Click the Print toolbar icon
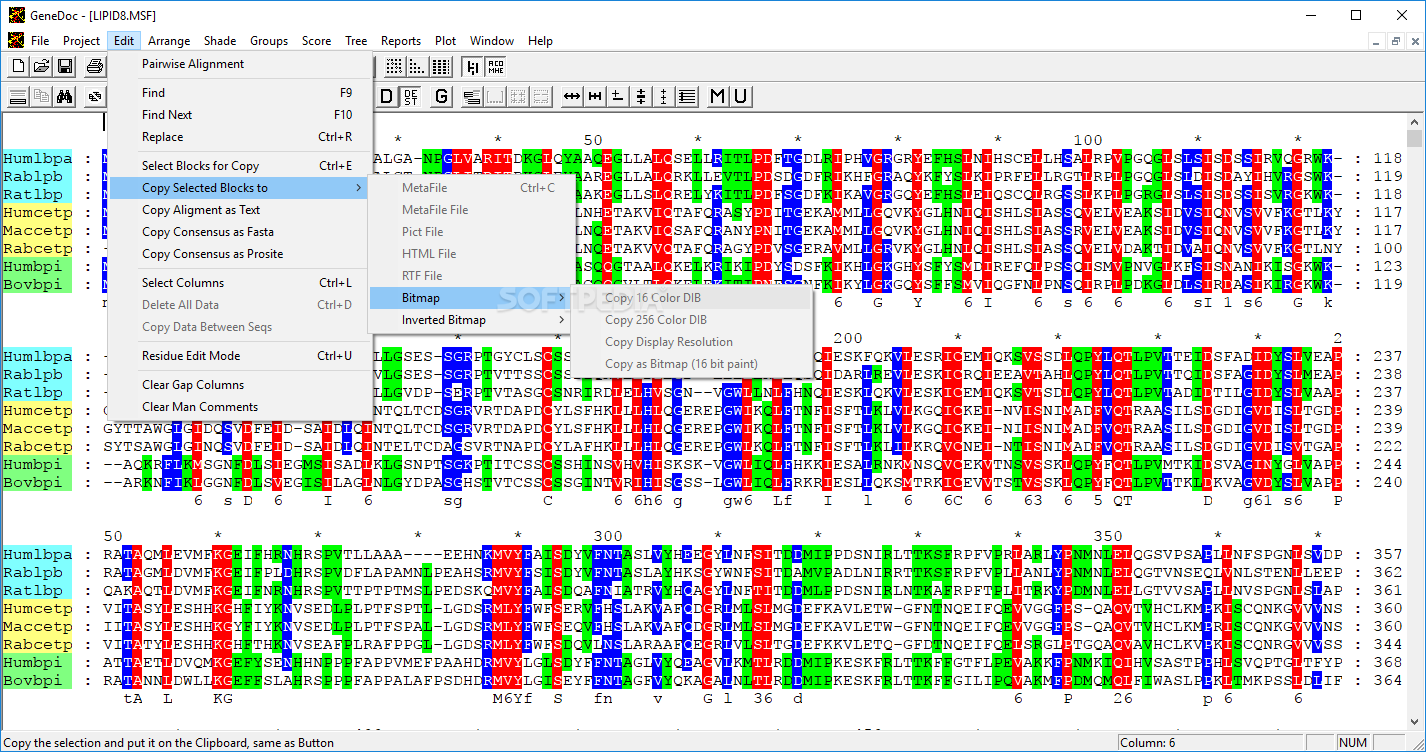The image size is (1426, 752). (x=95, y=67)
